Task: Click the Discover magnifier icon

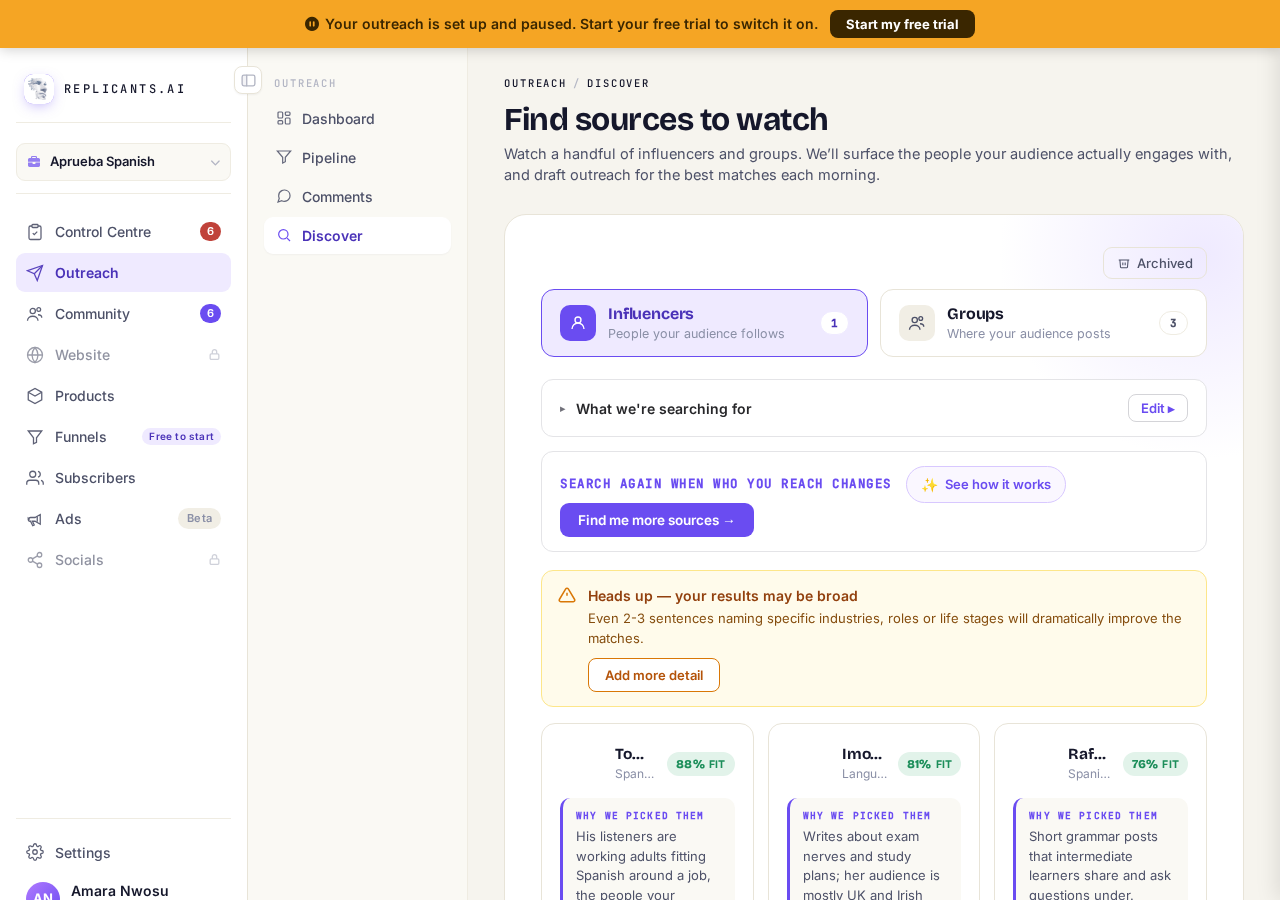Action: 284,235
